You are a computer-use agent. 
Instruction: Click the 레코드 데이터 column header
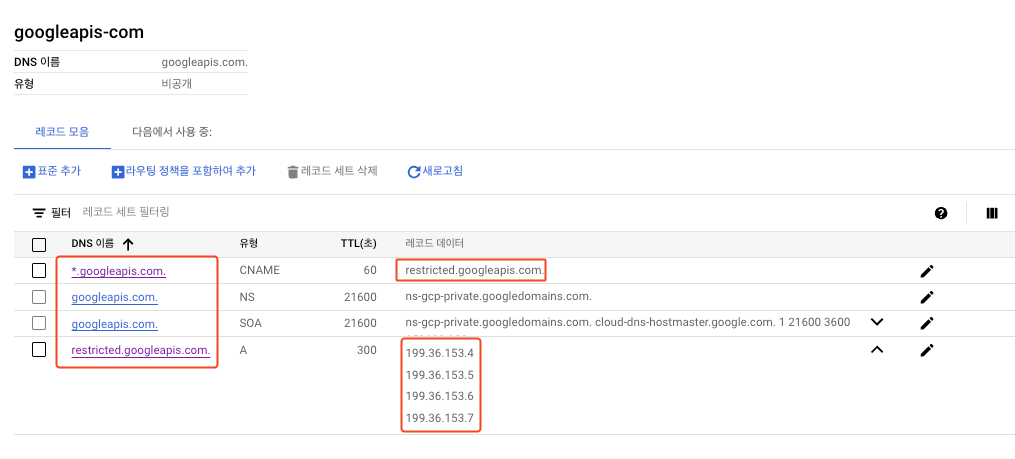pyautogui.click(x=434, y=243)
